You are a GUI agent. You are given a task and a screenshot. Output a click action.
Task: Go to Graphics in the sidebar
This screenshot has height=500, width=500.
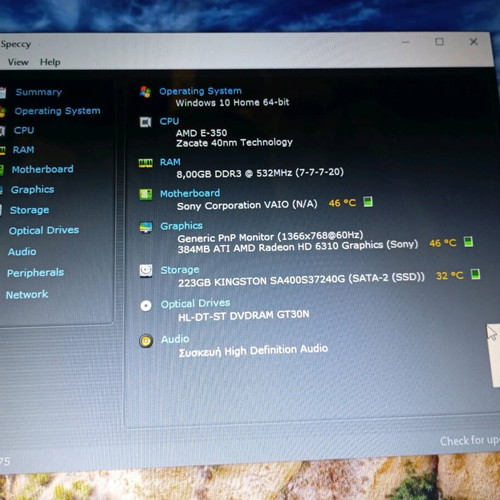(x=32, y=190)
